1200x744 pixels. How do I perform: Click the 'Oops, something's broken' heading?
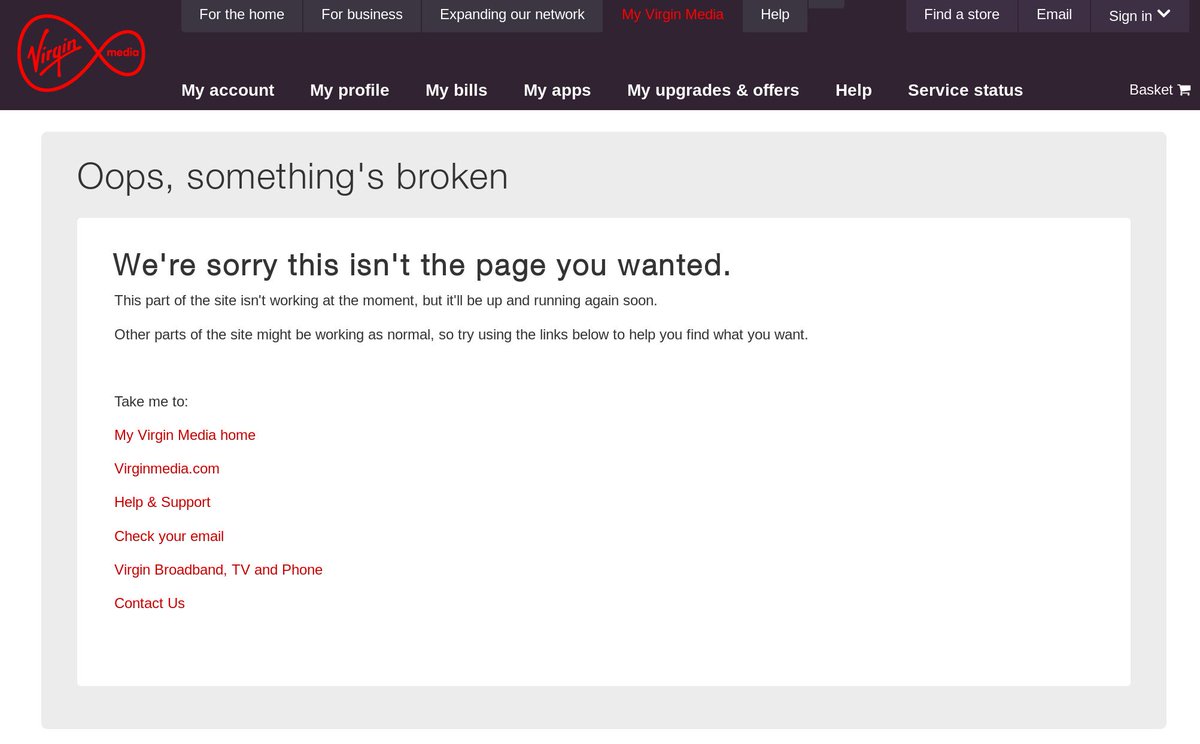point(293,177)
